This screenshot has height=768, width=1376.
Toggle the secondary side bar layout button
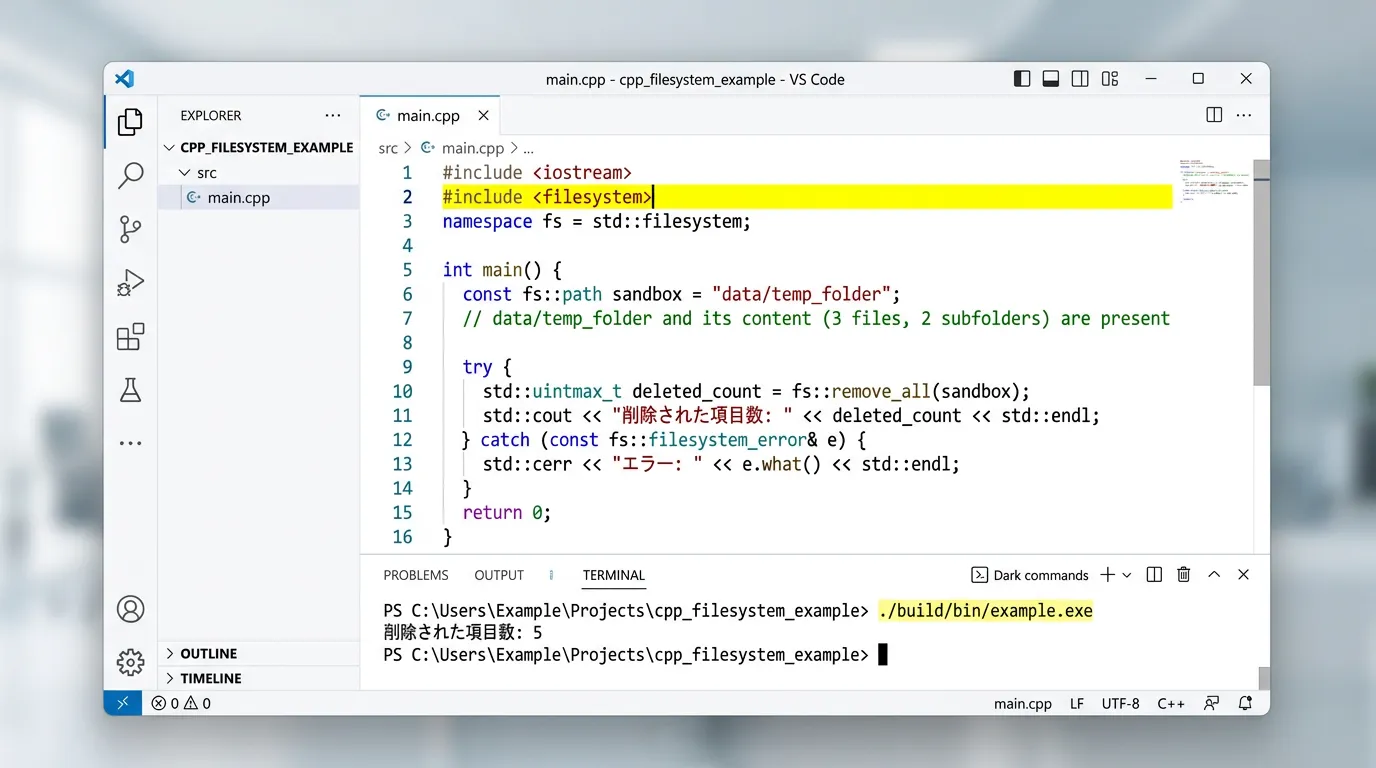point(1080,79)
